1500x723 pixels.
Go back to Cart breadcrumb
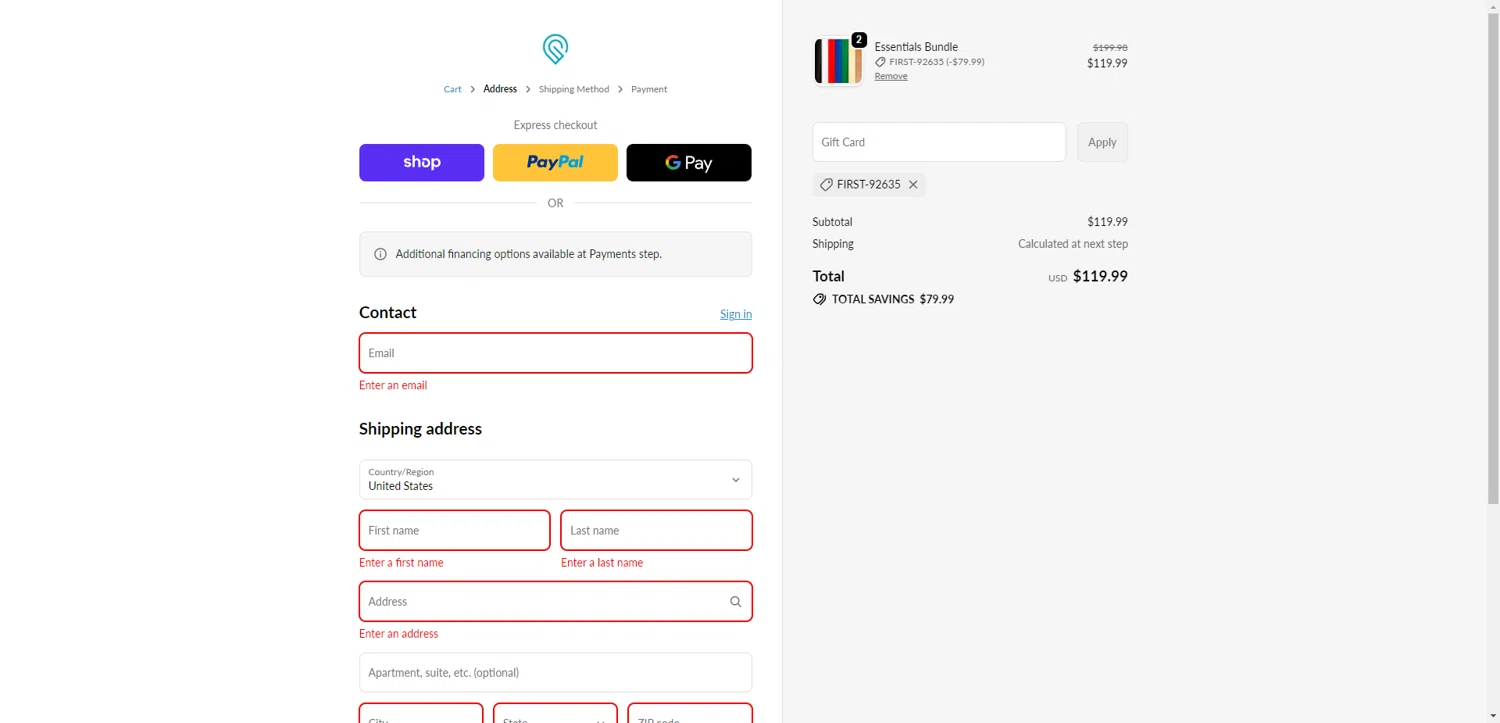pyautogui.click(x=452, y=89)
